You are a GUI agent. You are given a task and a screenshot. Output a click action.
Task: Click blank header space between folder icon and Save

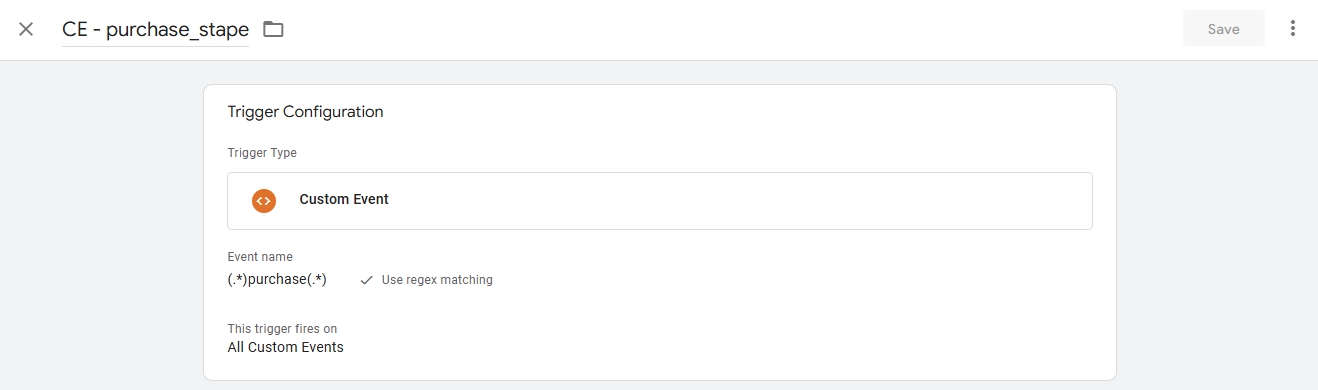tap(730, 29)
